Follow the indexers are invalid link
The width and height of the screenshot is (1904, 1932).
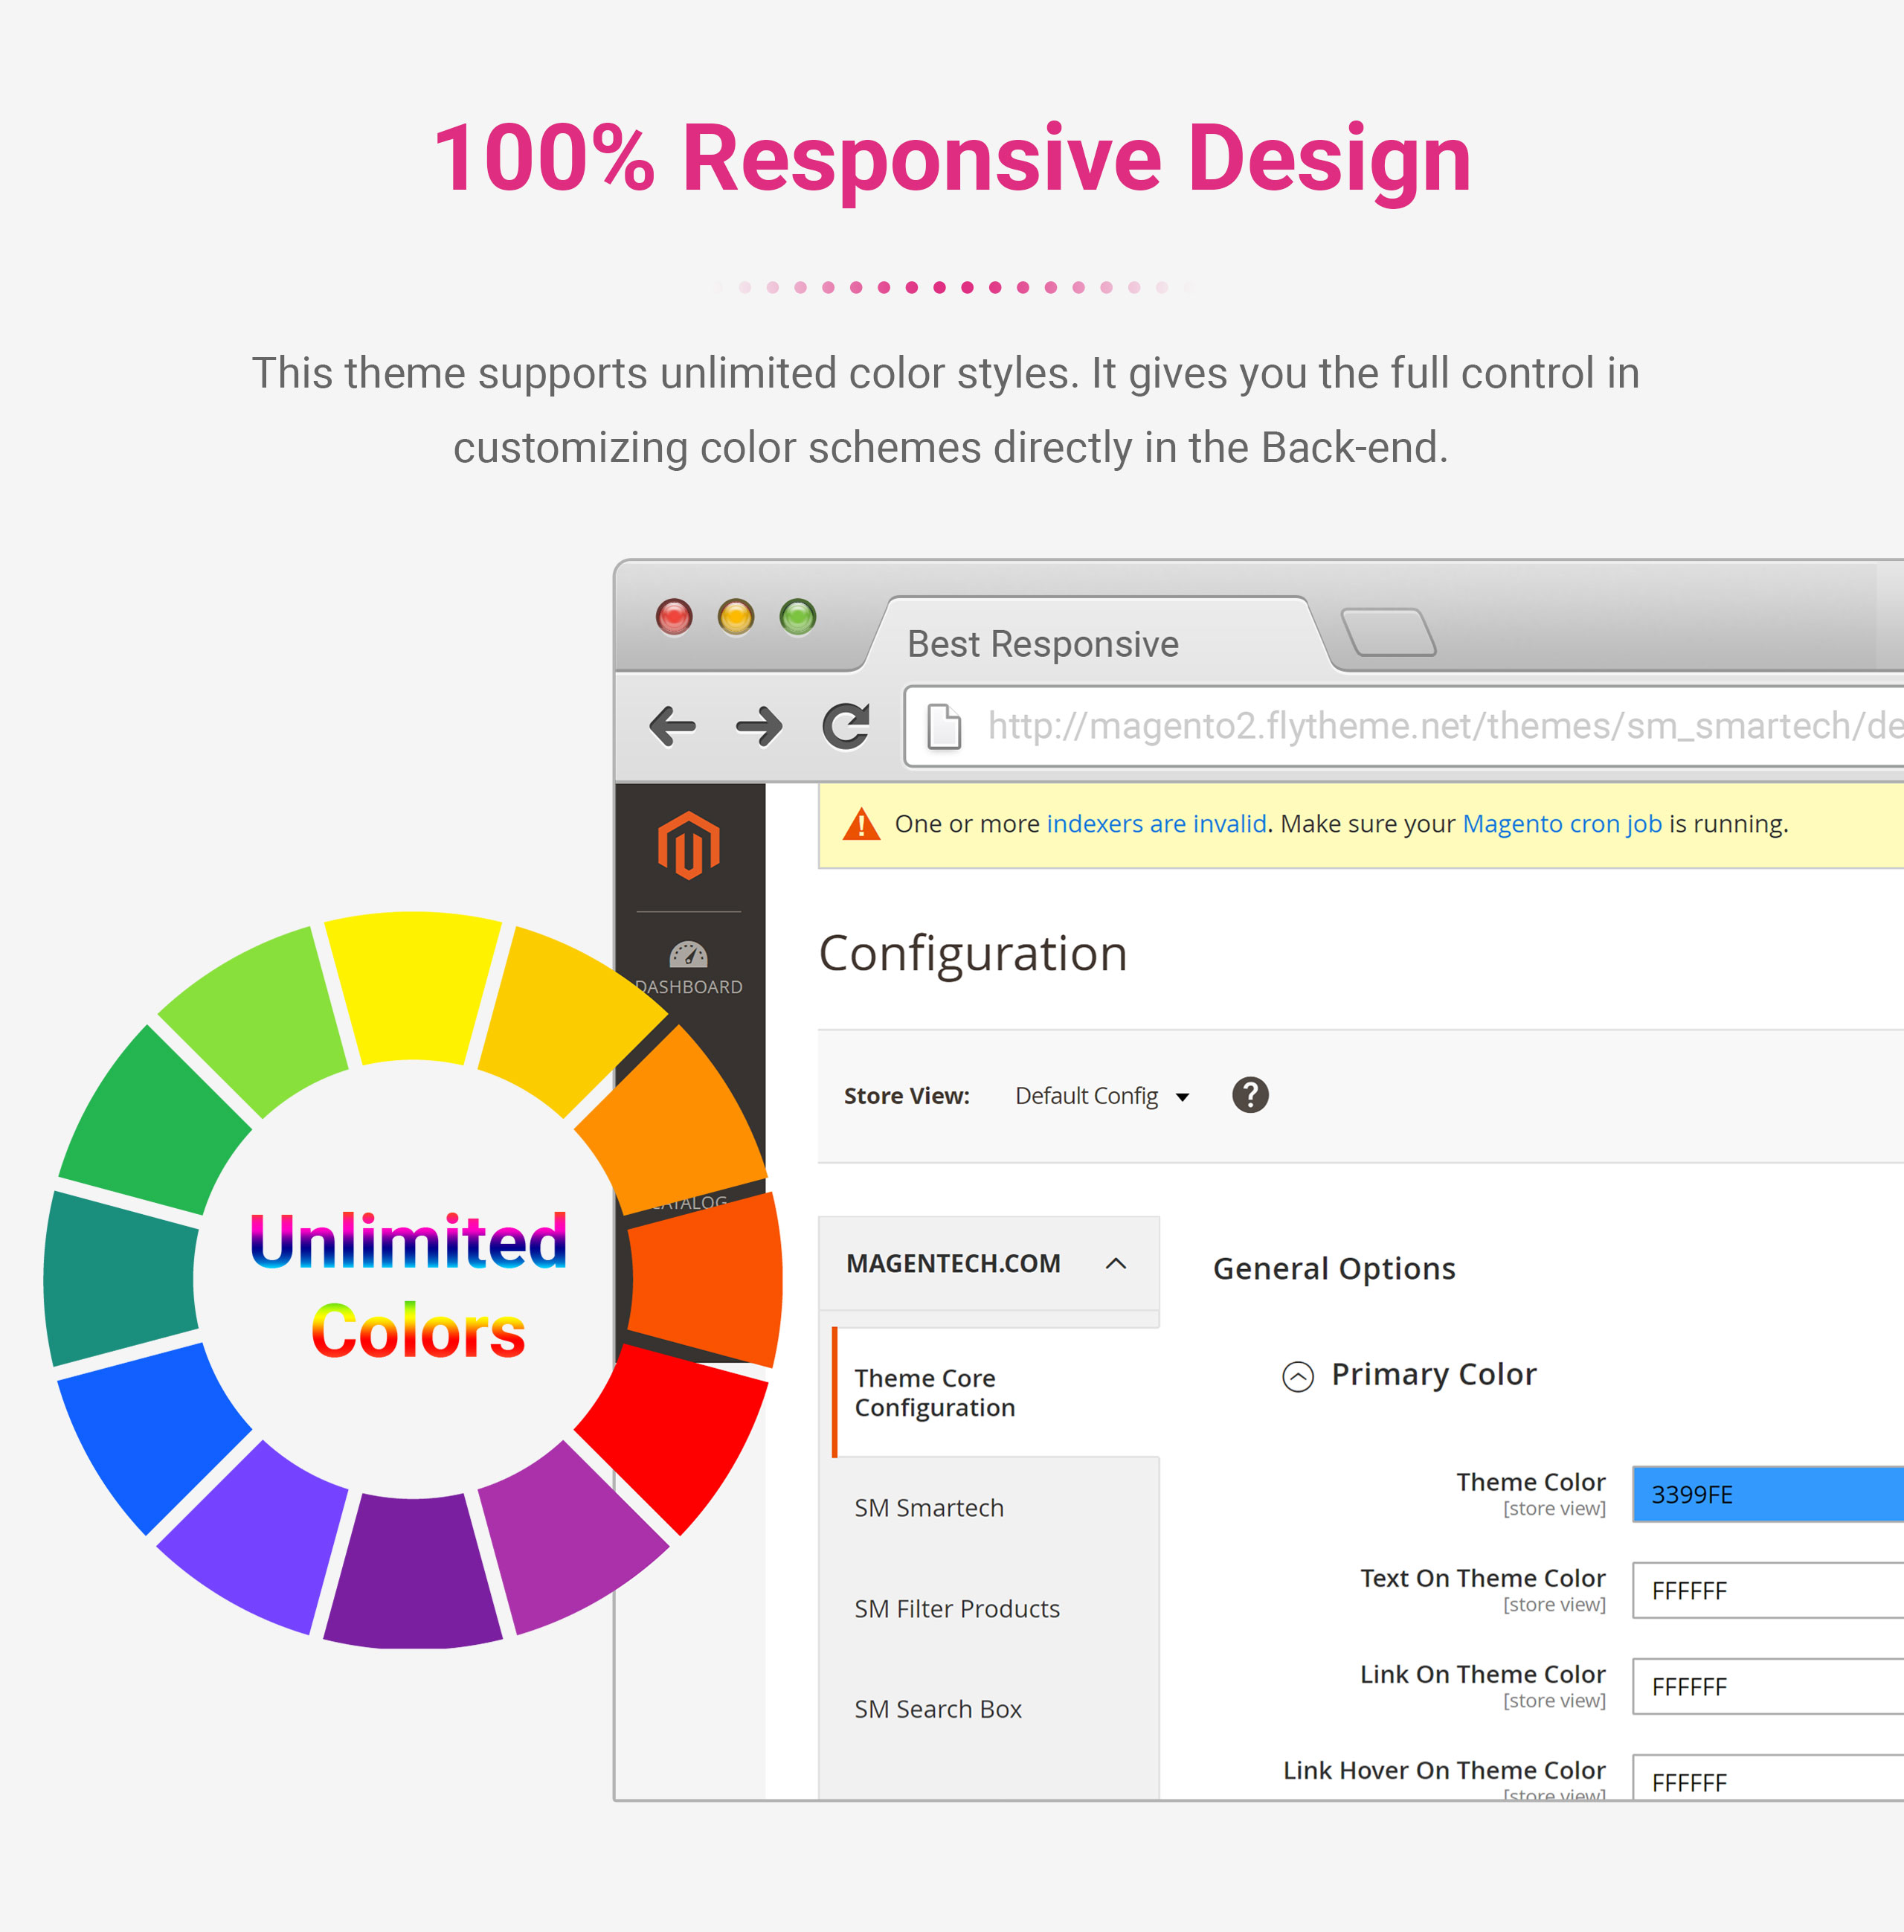[x=1156, y=824]
